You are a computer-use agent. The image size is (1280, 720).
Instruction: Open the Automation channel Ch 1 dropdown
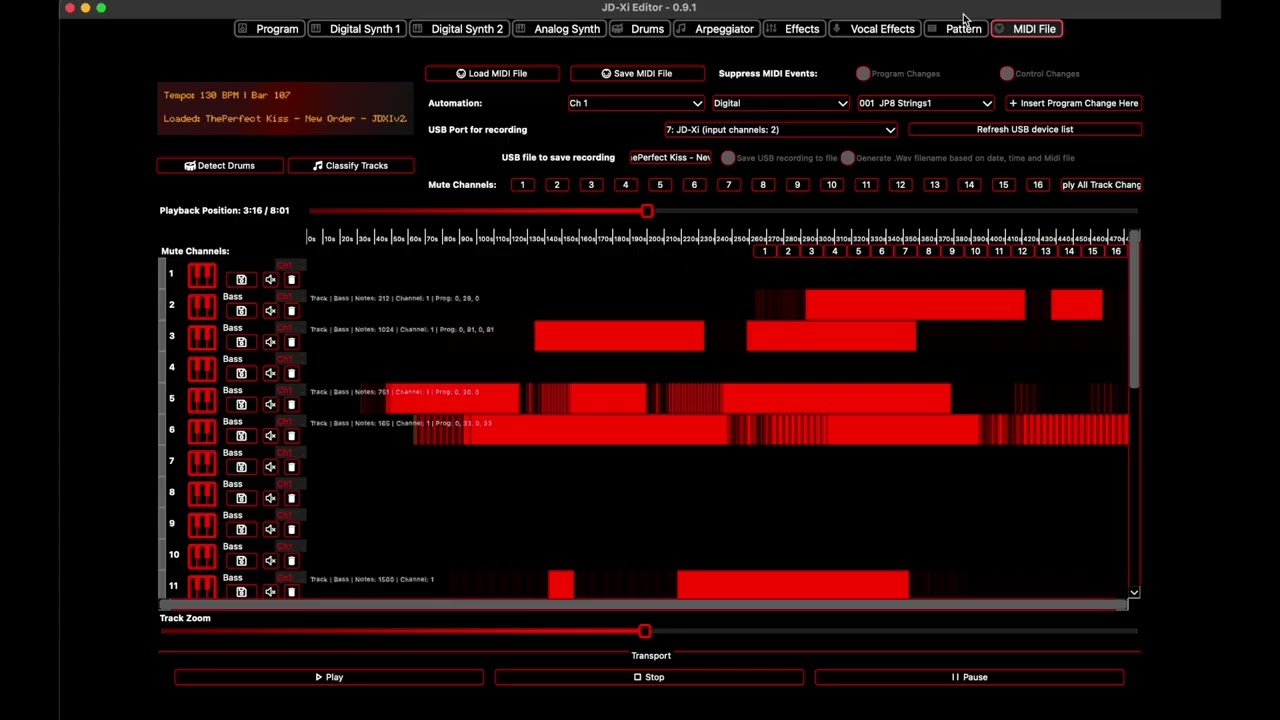point(636,103)
